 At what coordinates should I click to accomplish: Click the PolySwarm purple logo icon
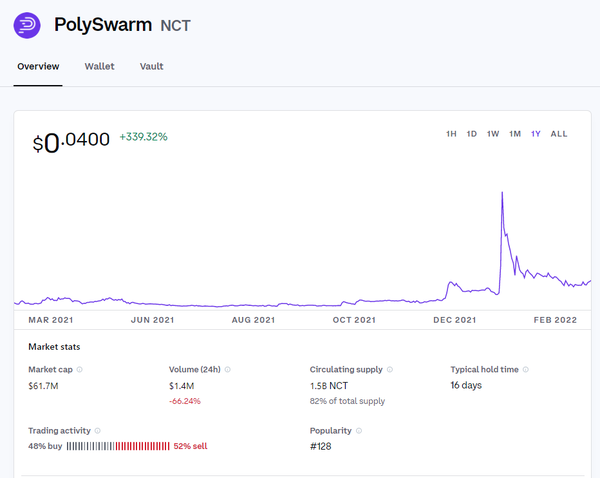27,25
